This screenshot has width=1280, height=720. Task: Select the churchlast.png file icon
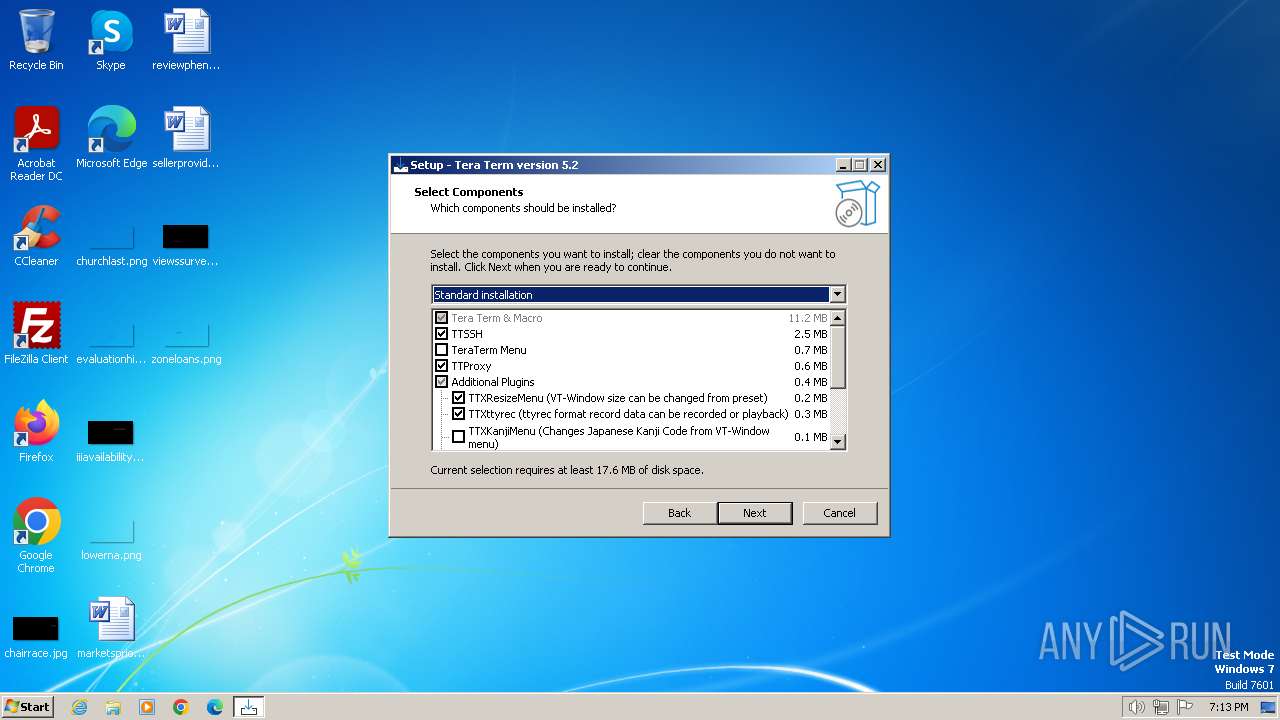[x=111, y=243]
